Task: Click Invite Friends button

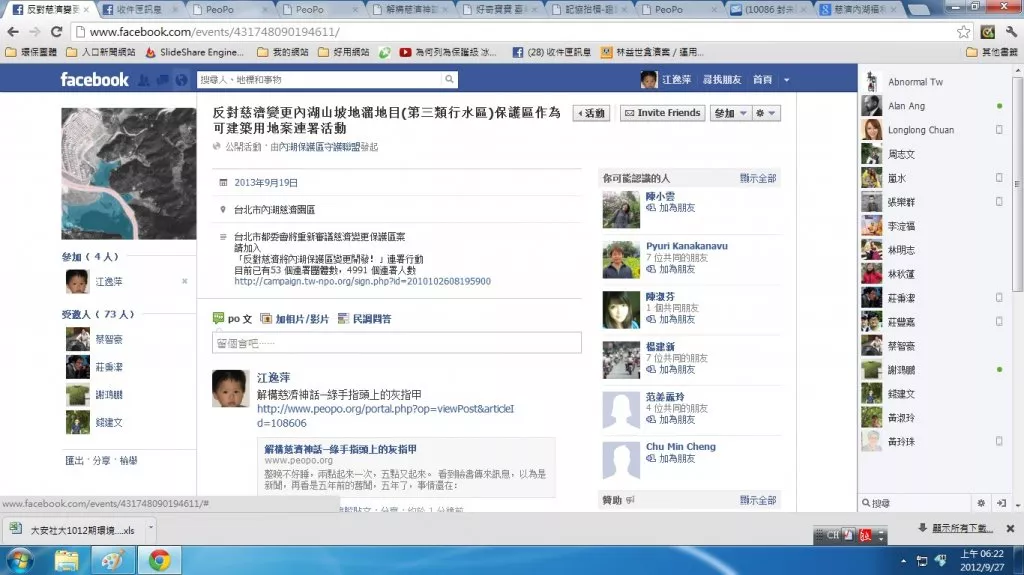Action: 662,113
